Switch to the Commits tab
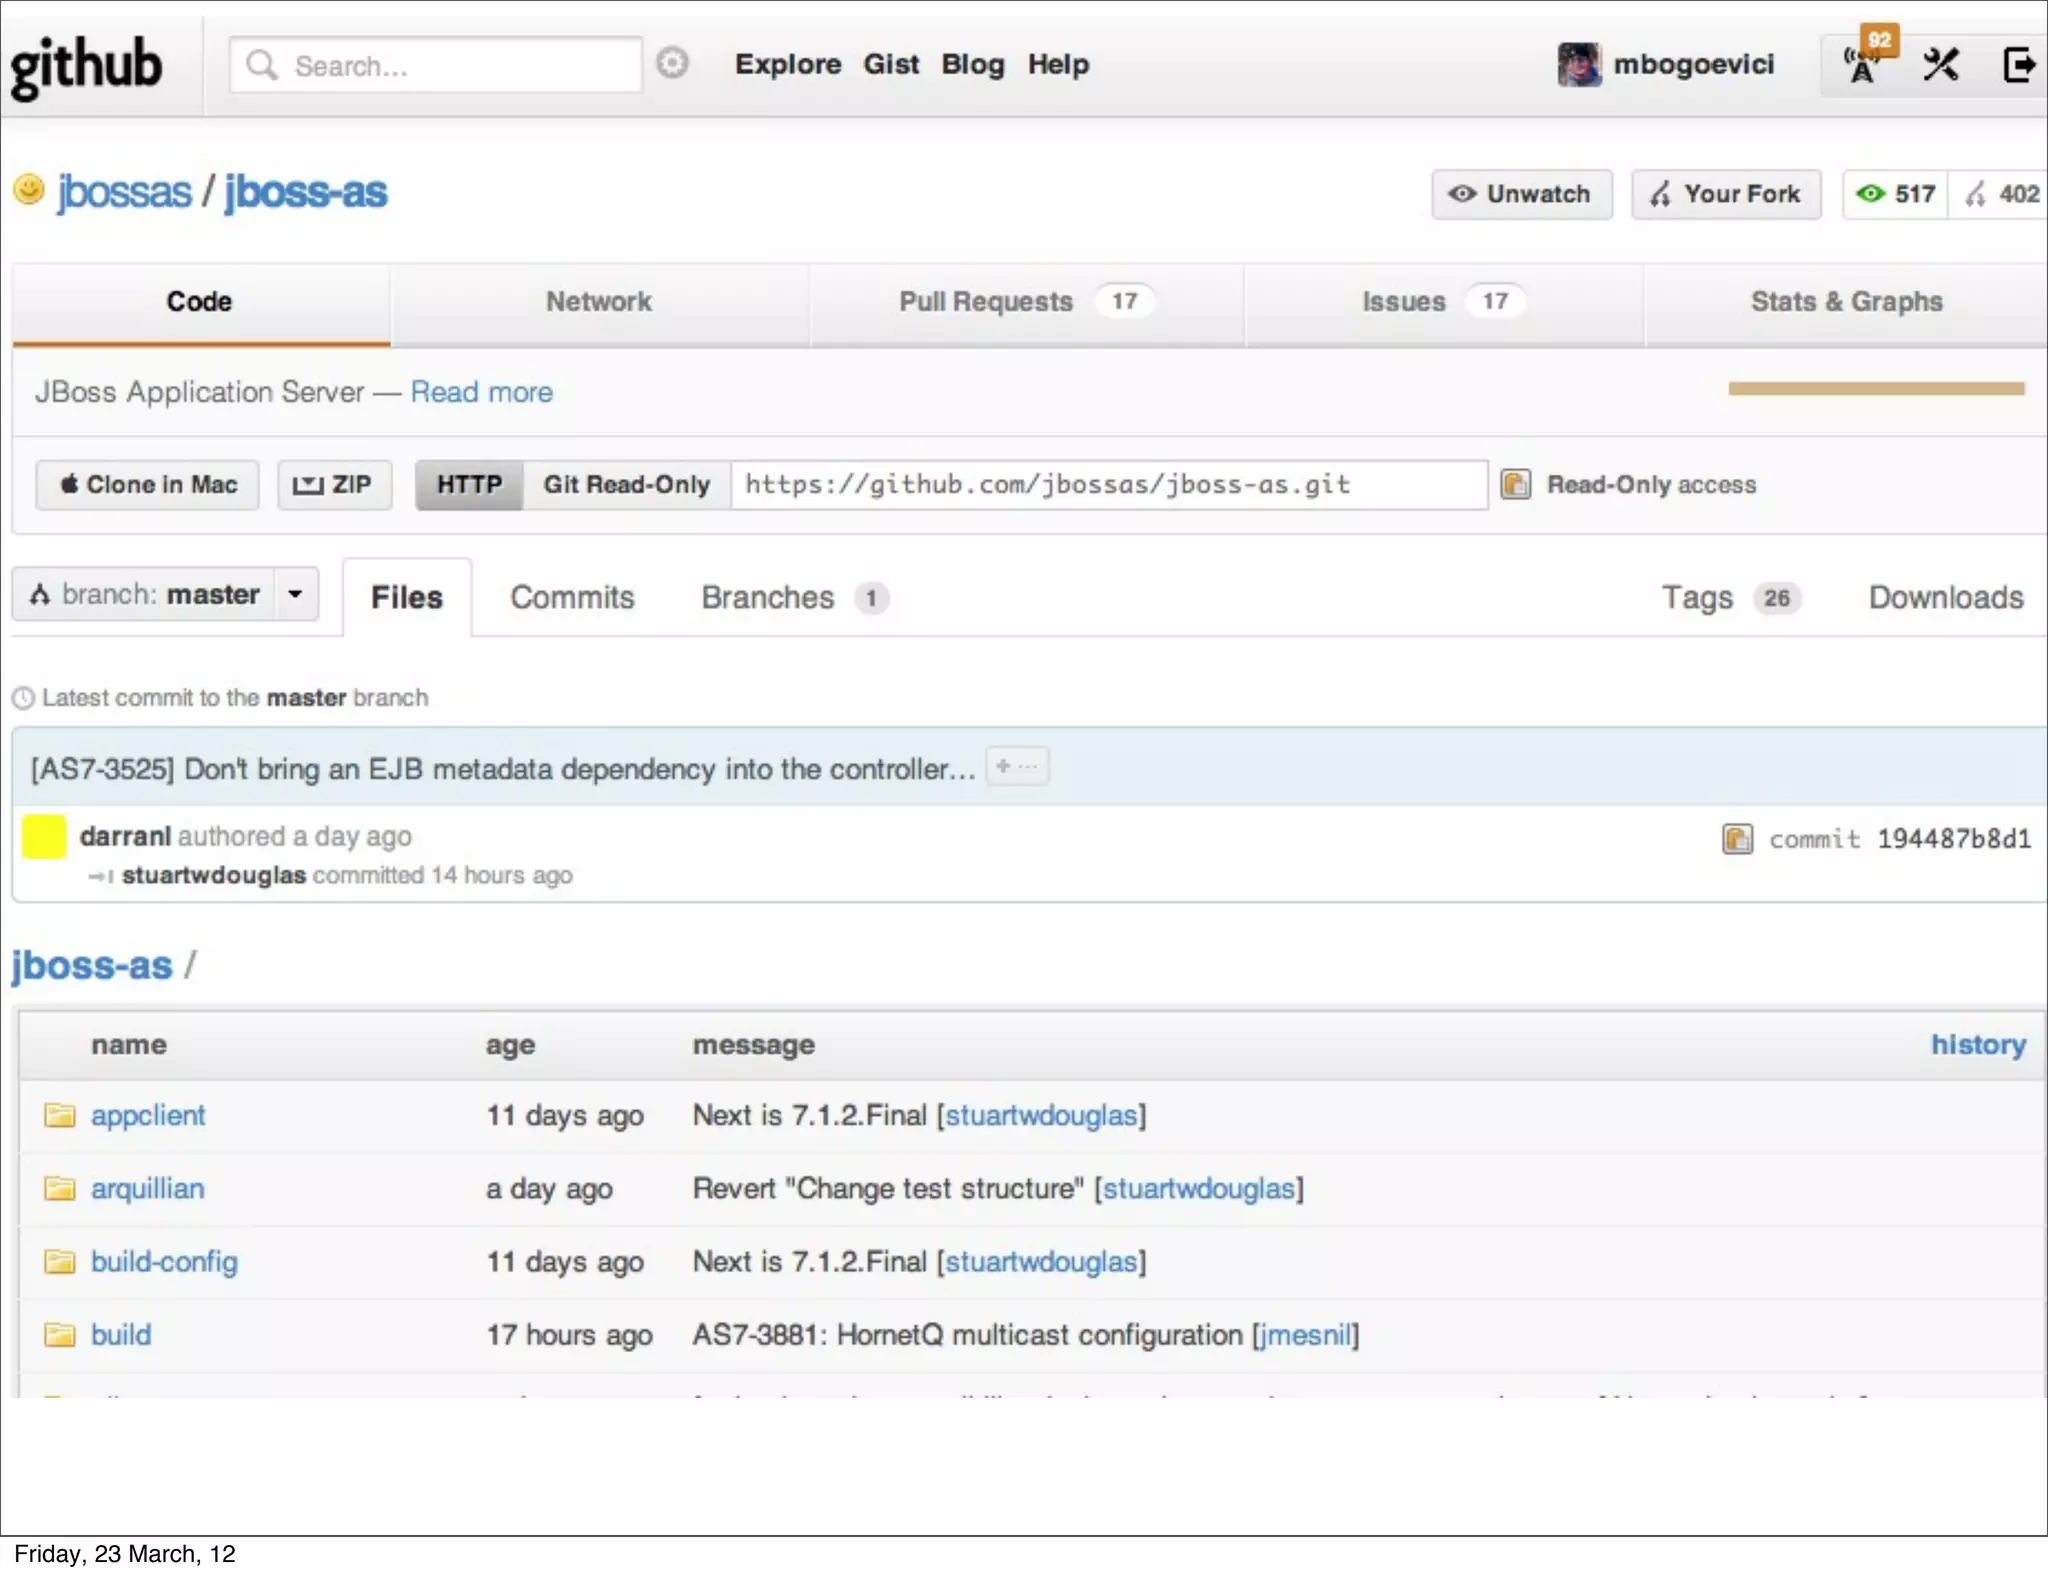2048x1576 pixels. point(572,598)
